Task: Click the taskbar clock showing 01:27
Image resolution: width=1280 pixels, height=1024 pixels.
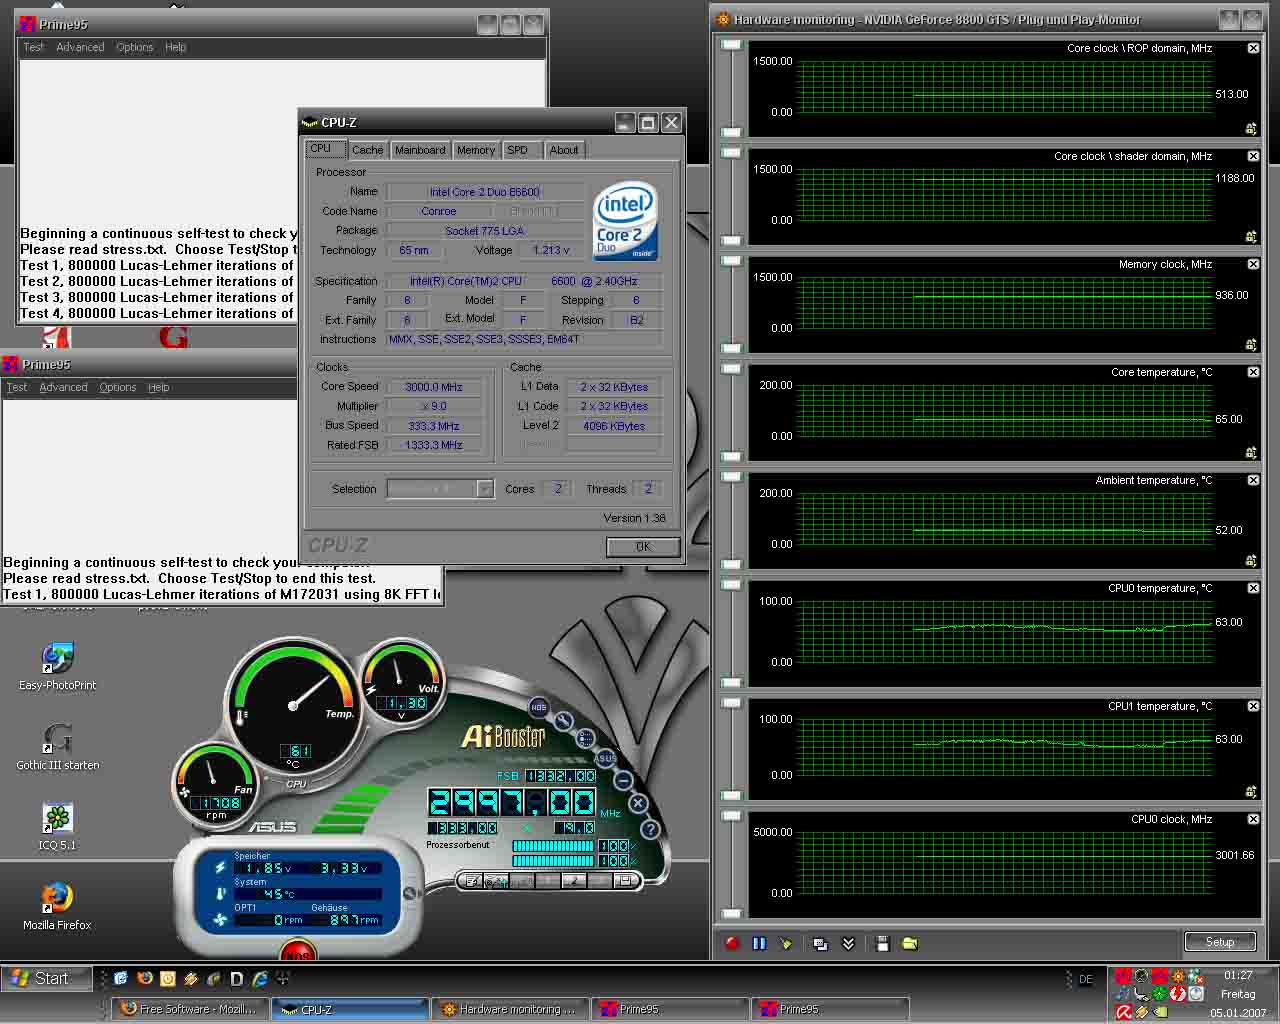Action: point(1238,975)
